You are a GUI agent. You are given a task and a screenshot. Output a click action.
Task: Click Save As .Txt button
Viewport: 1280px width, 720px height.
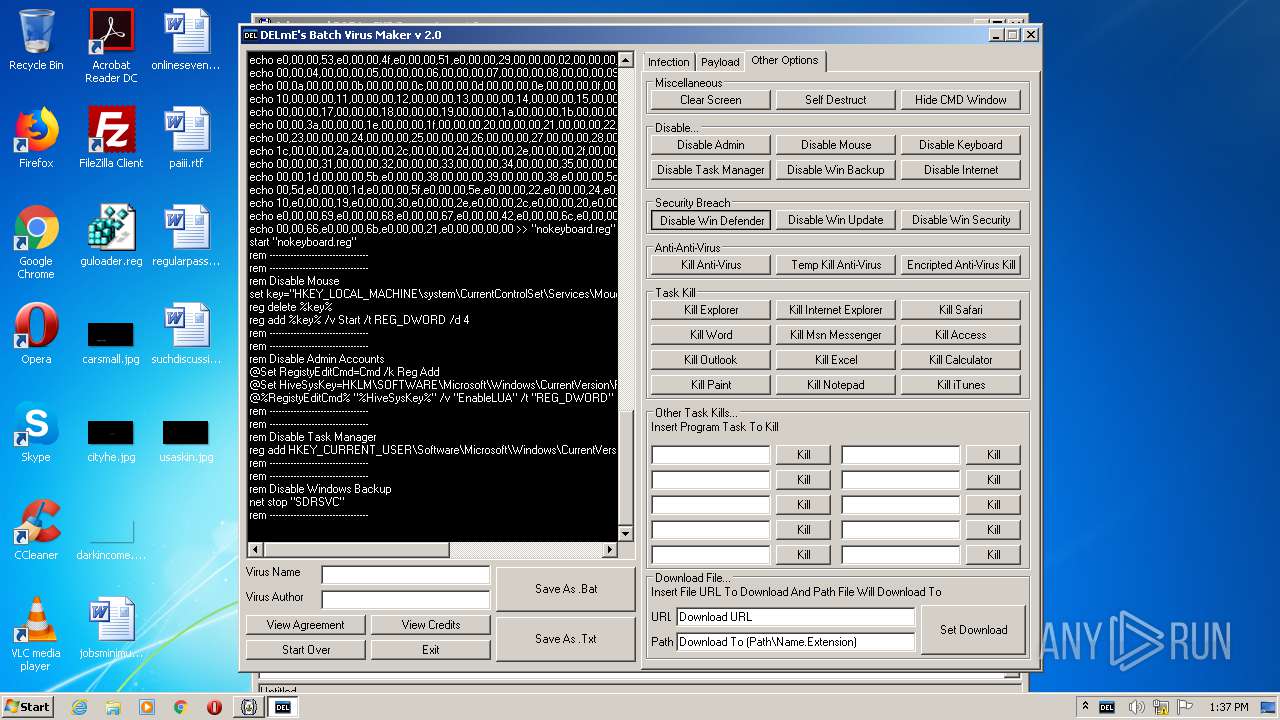pyautogui.click(x=565, y=639)
